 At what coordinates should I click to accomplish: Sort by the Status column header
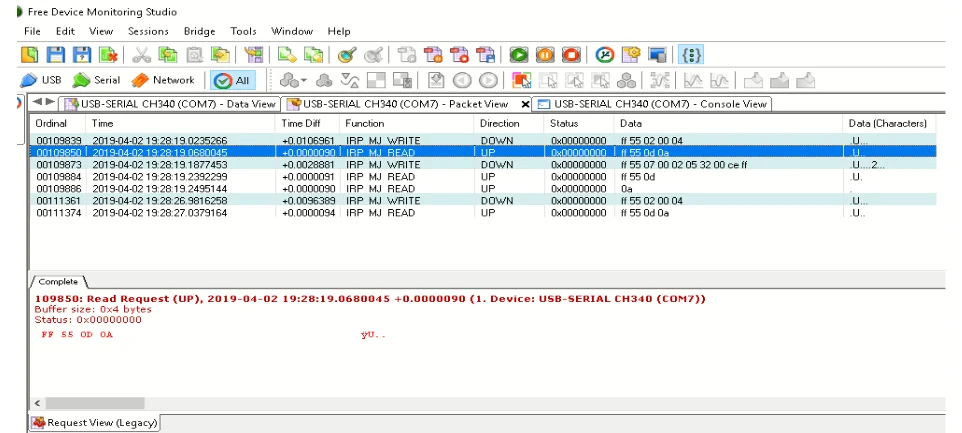579,123
